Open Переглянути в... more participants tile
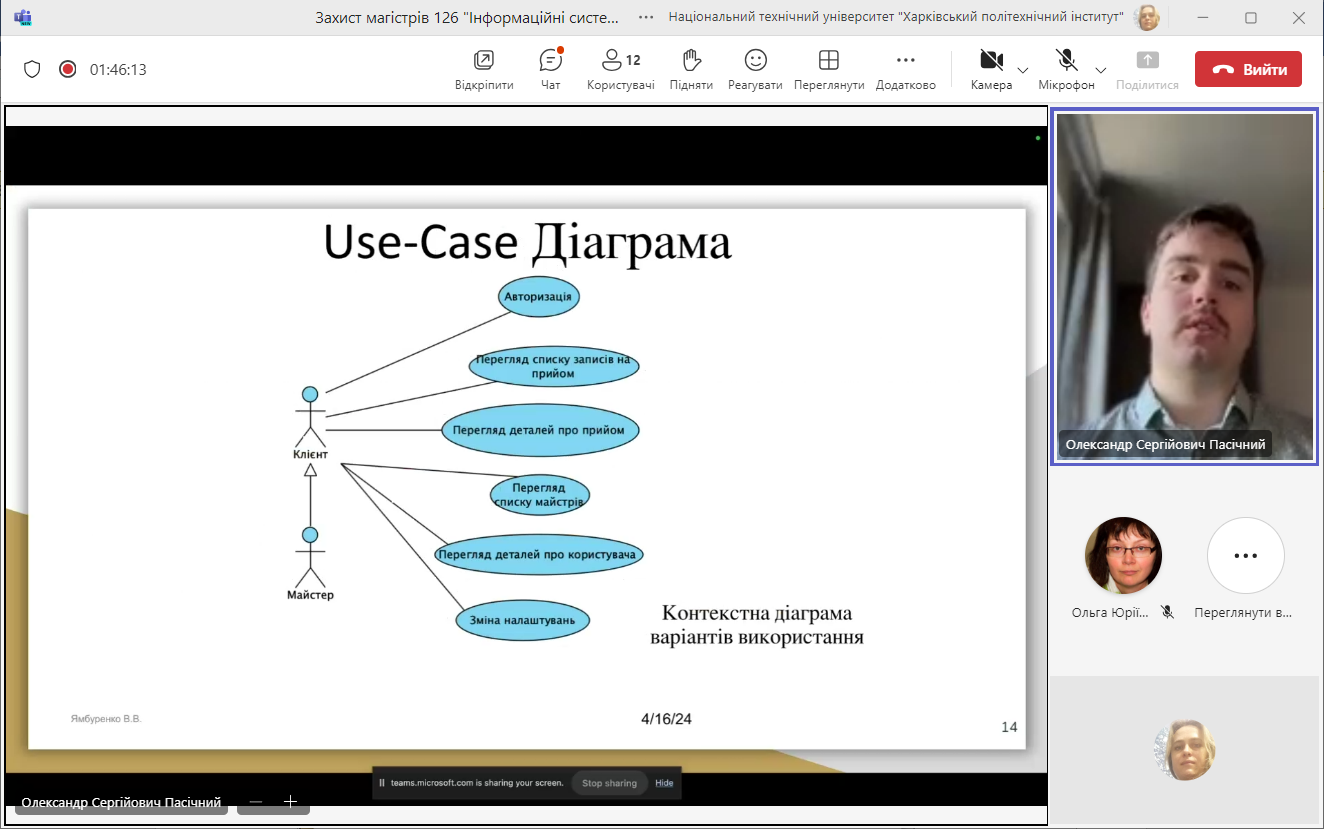Screen dimensions: 1324x829 [1245, 556]
